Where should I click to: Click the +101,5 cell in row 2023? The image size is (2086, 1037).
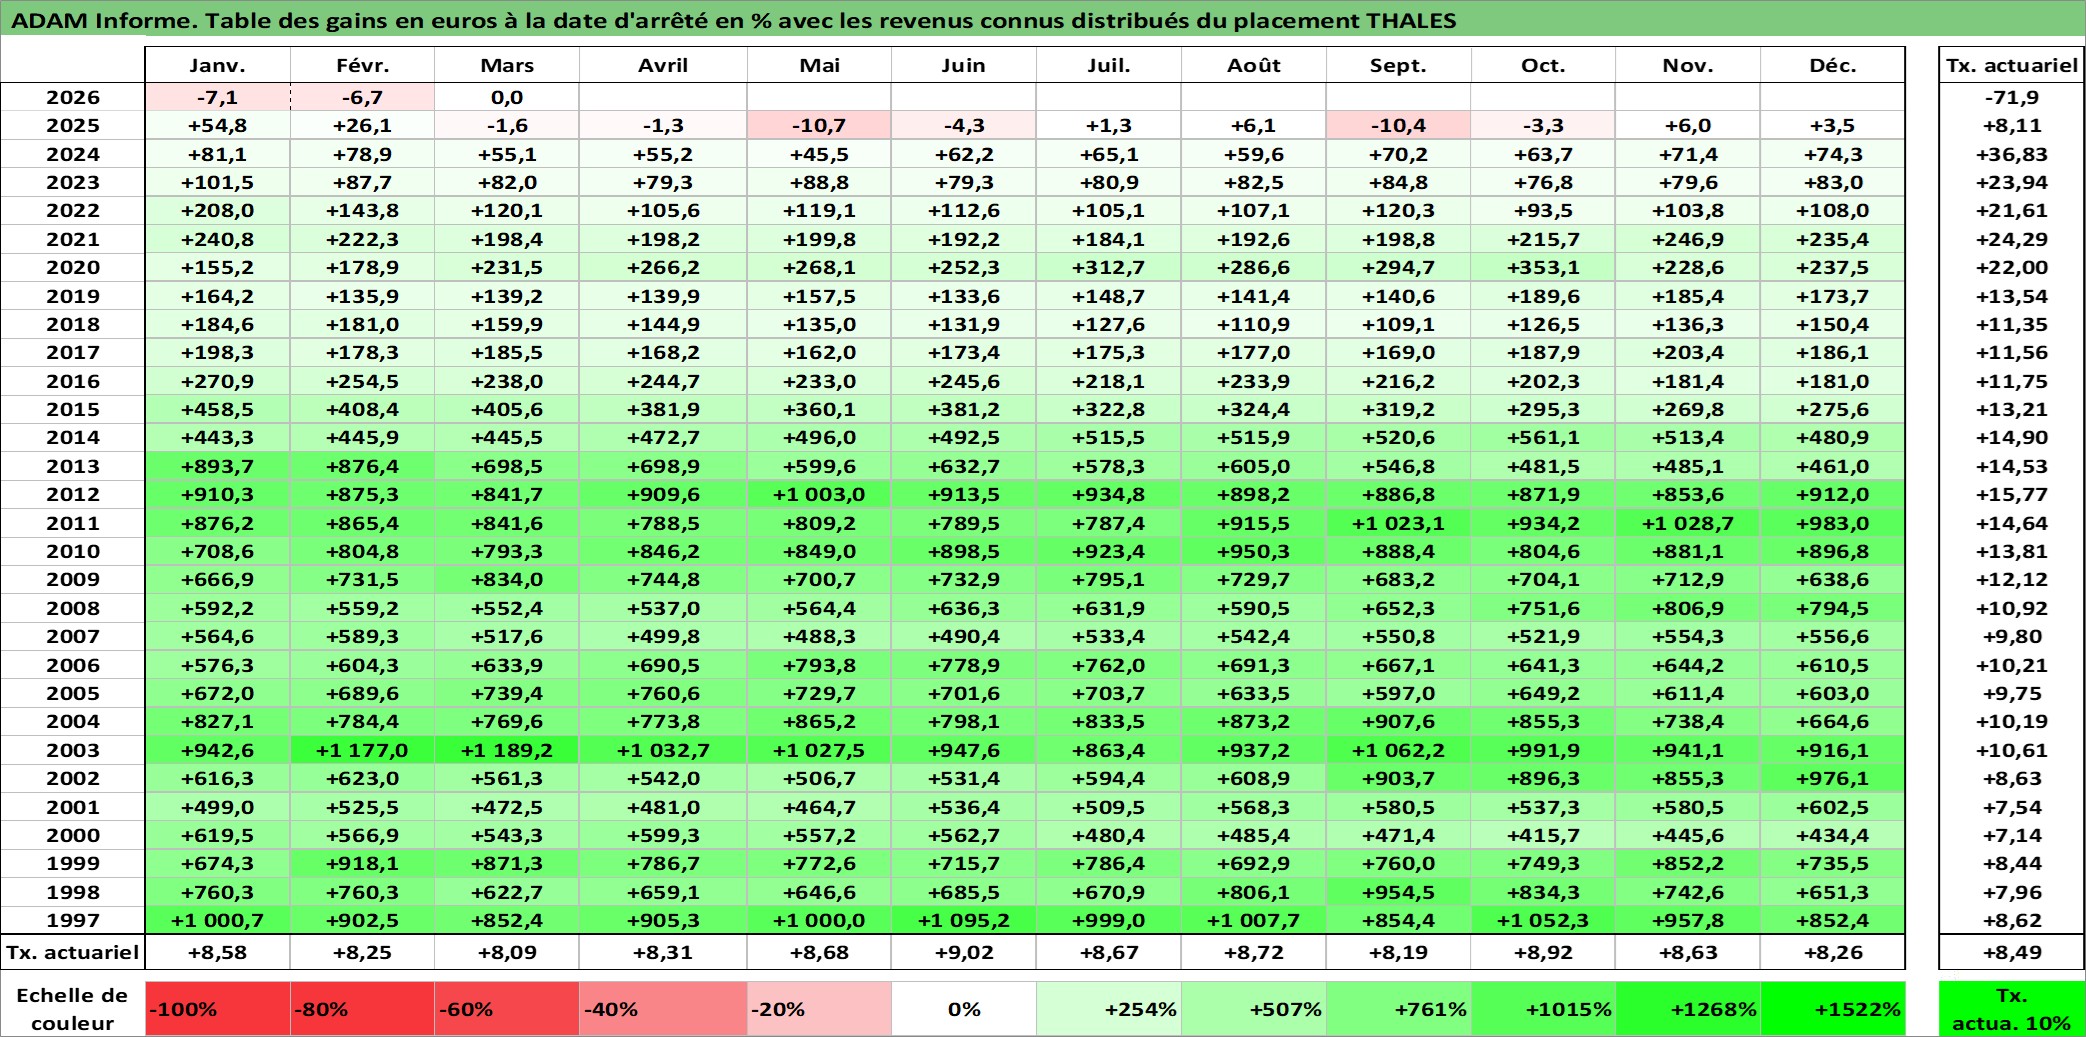point(218,182)
